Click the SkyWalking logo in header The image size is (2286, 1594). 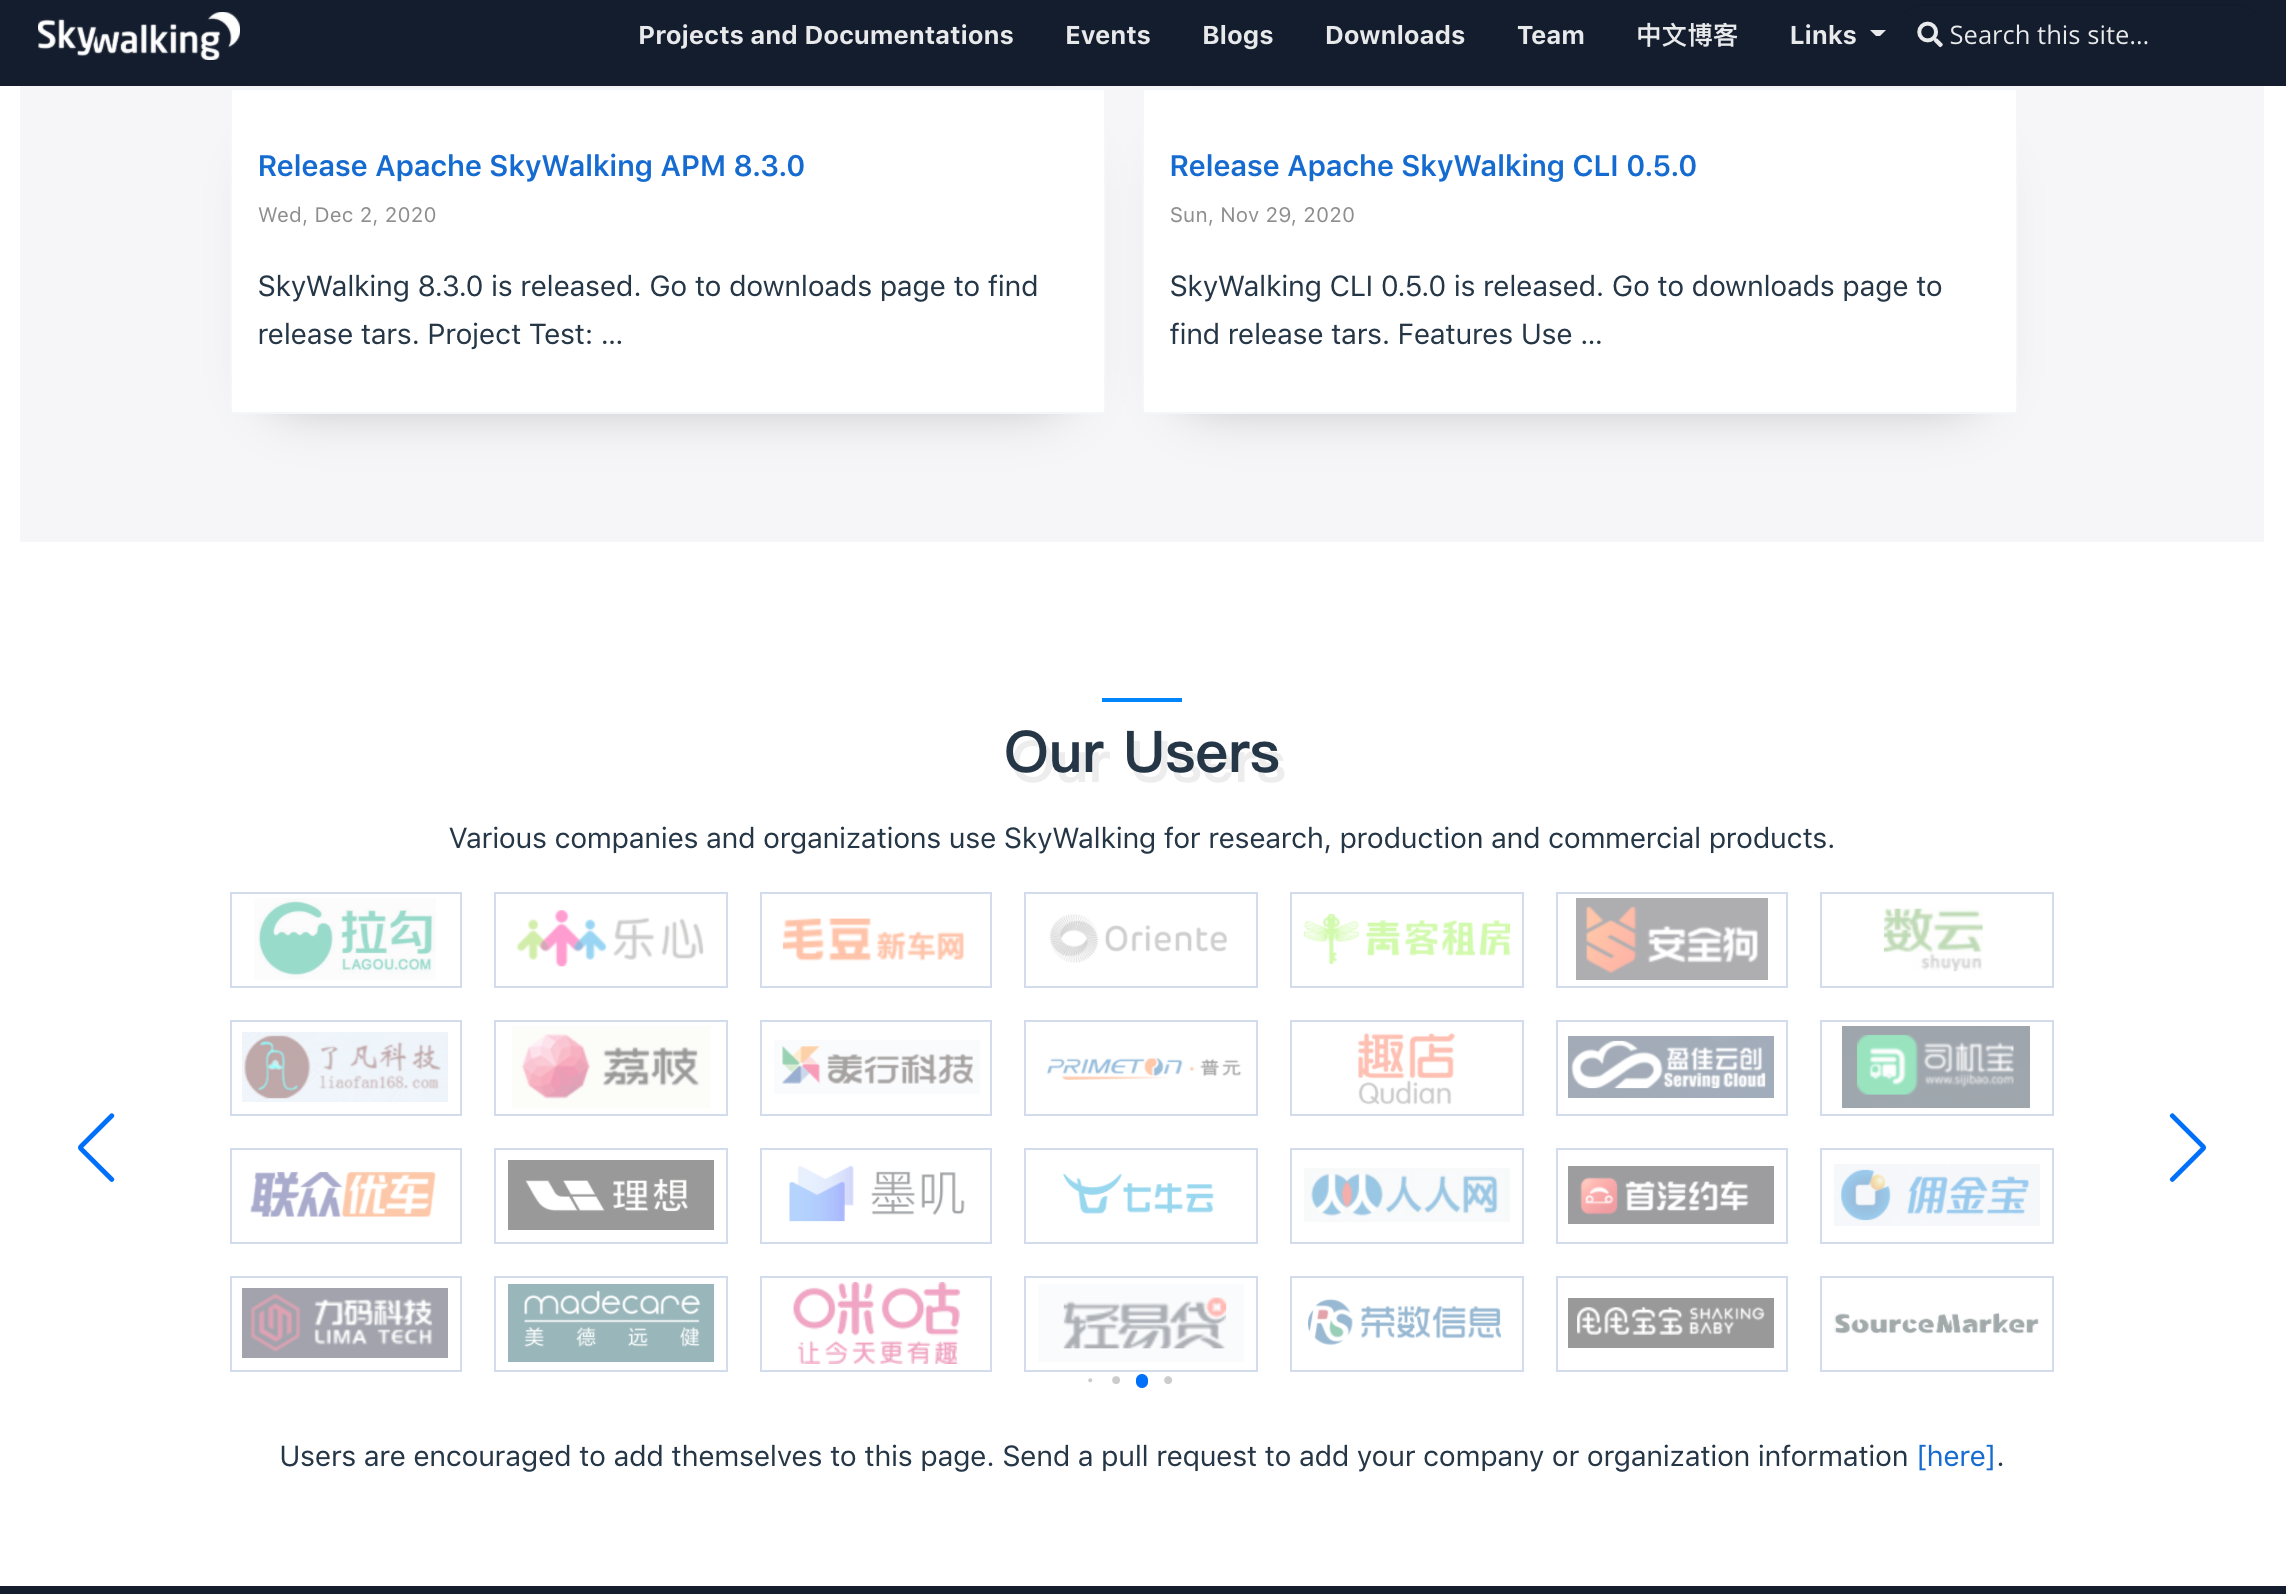pyautogui.click(x=138, y=36)
